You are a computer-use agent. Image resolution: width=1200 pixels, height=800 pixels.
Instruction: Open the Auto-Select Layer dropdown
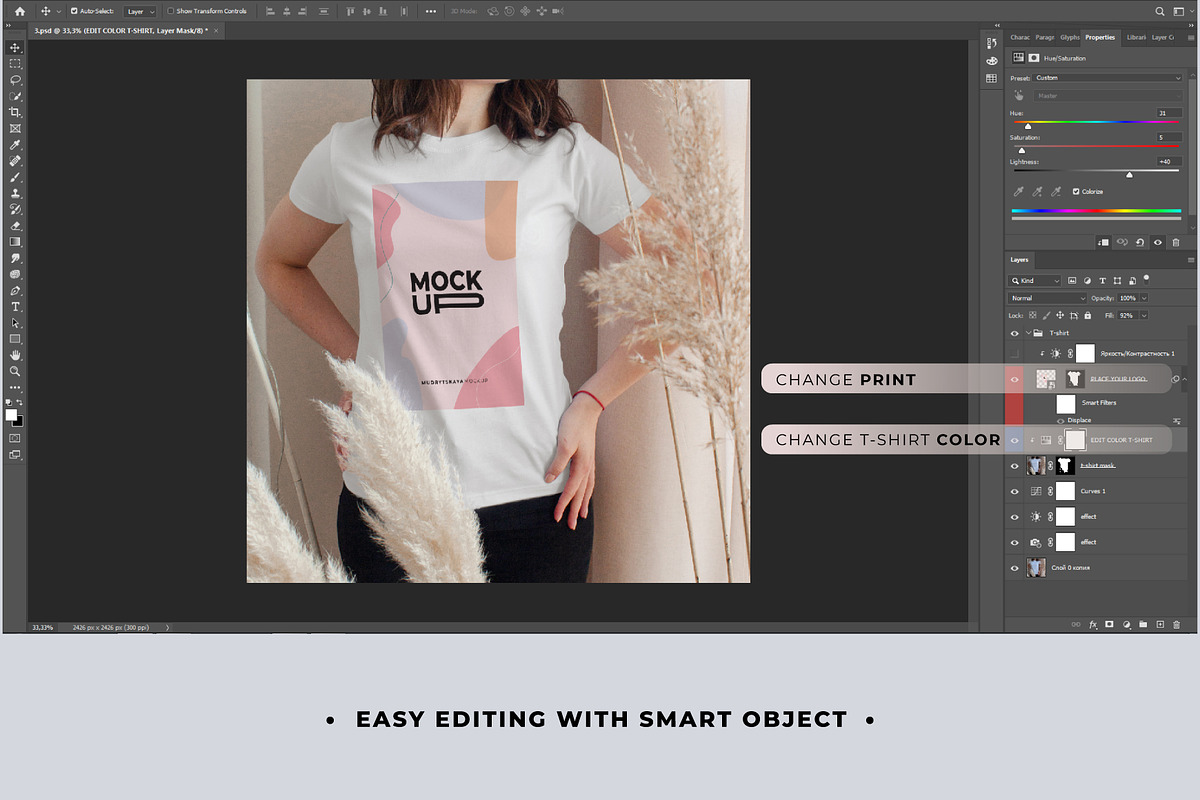coord(138,11)
